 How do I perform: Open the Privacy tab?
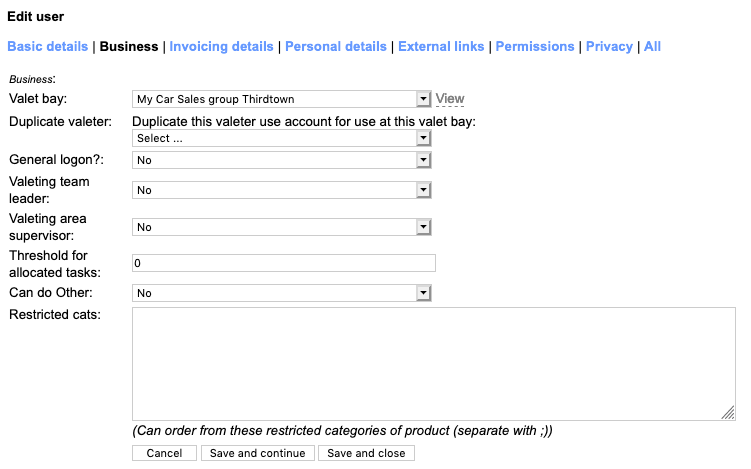coord(609,46)
